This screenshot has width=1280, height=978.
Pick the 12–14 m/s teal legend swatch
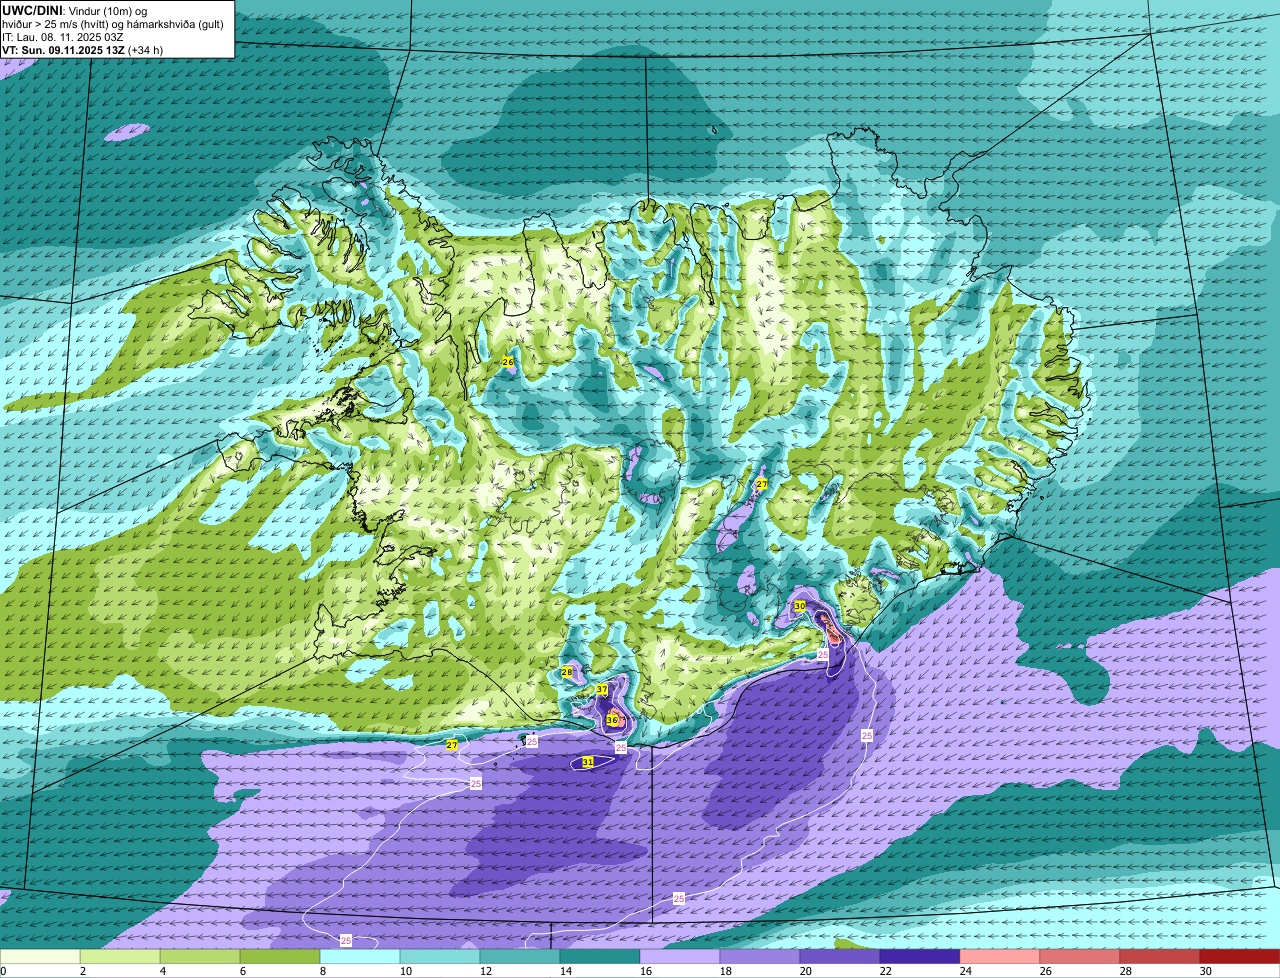tap(520, 957)
